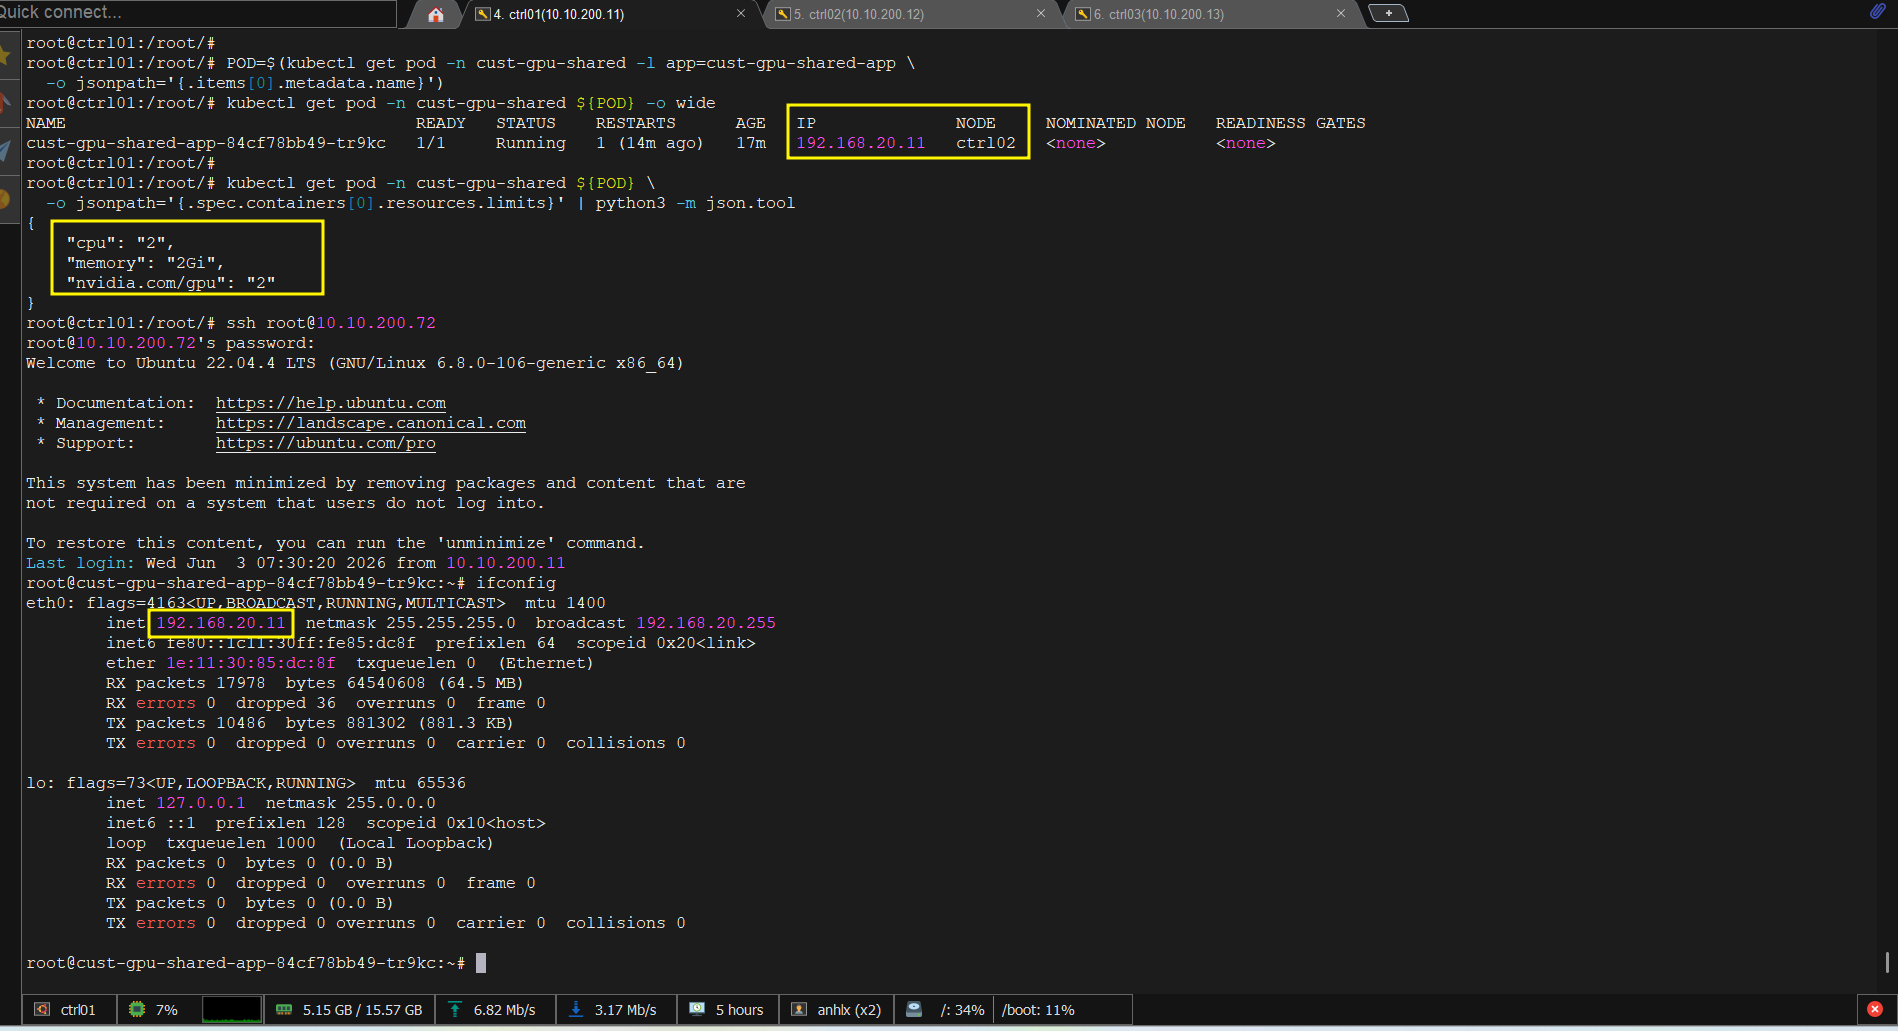Click the Quick connect input field
Viewport: 1898px width, 1031px height.
tap(198, 13)
